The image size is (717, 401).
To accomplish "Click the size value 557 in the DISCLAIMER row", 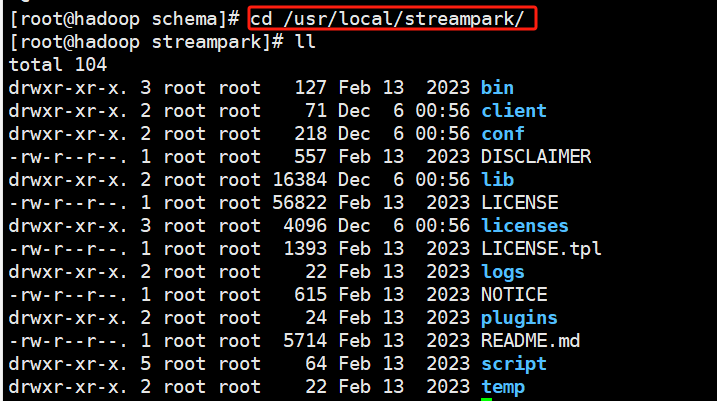I will pyautogui.click(x=310, y=157).
